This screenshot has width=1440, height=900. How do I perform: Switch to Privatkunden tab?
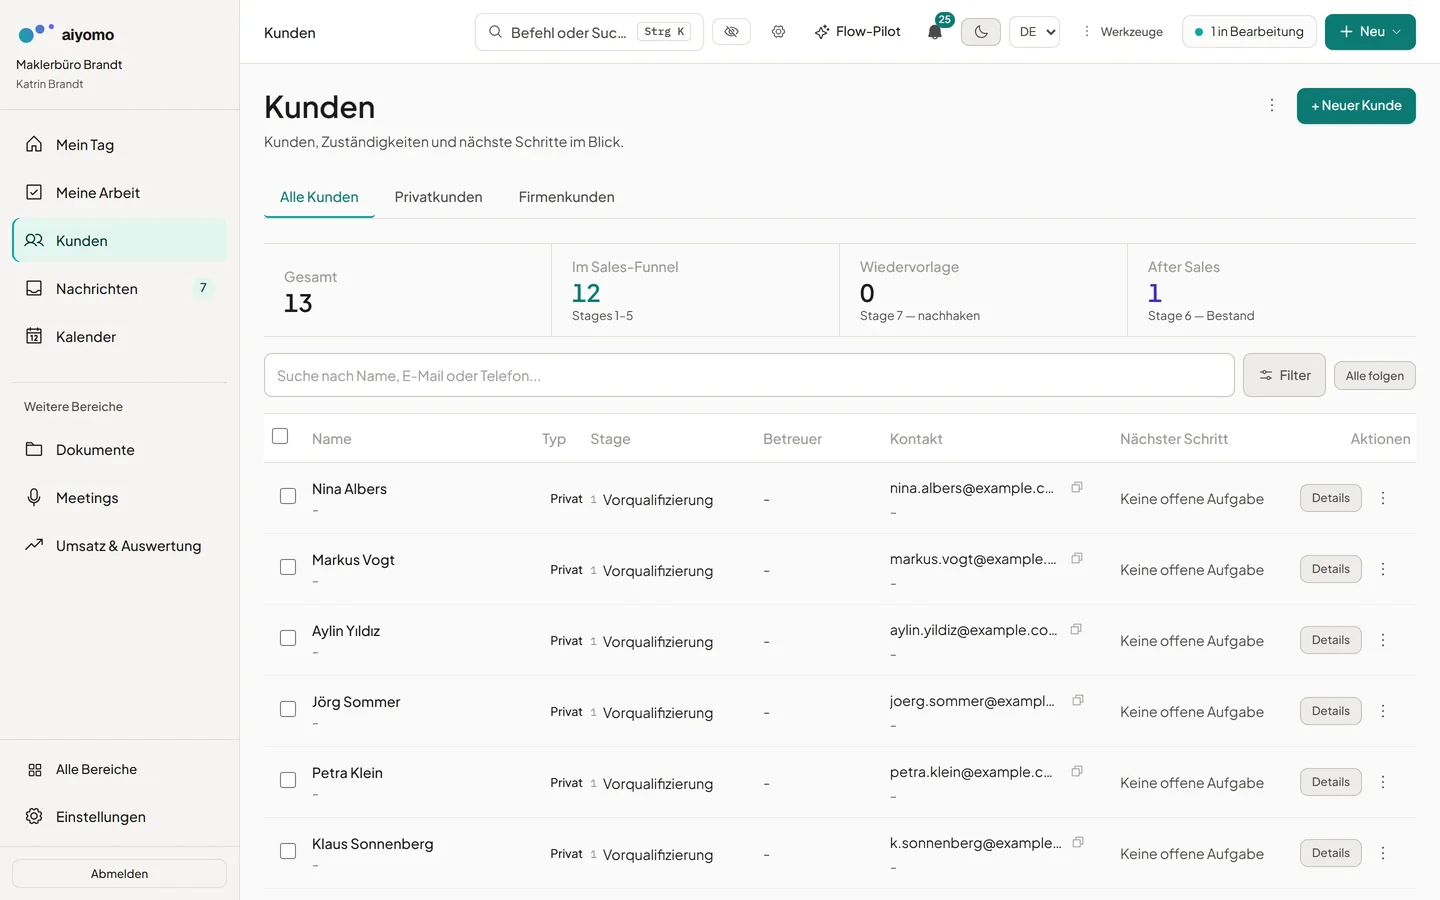click(438, 197)
